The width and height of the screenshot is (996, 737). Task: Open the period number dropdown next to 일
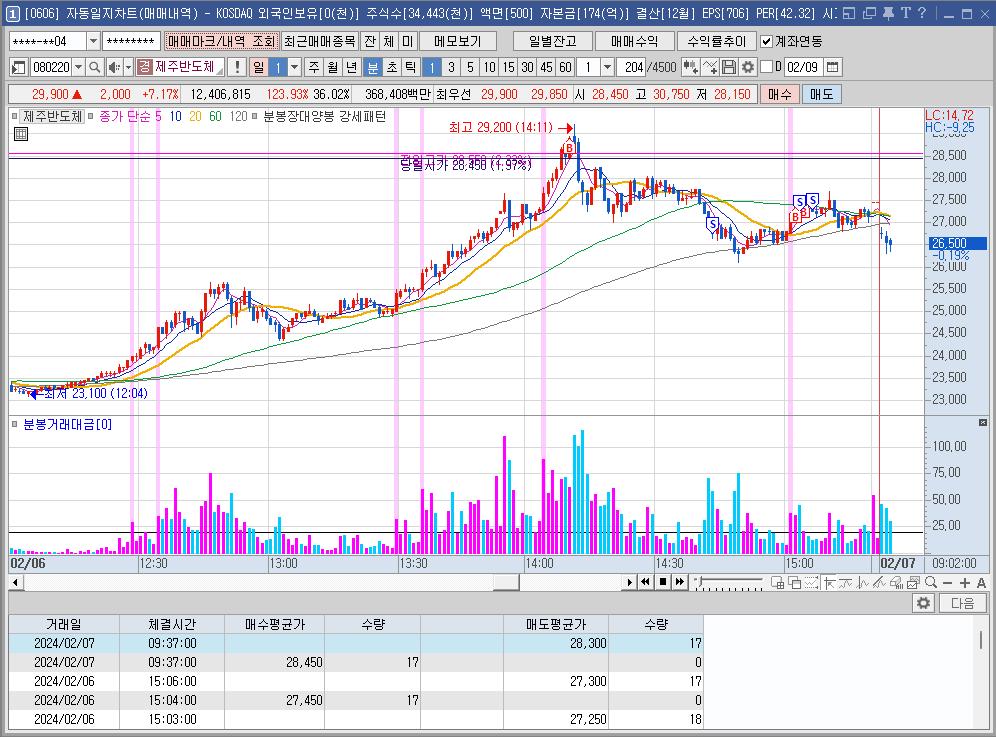294,67
